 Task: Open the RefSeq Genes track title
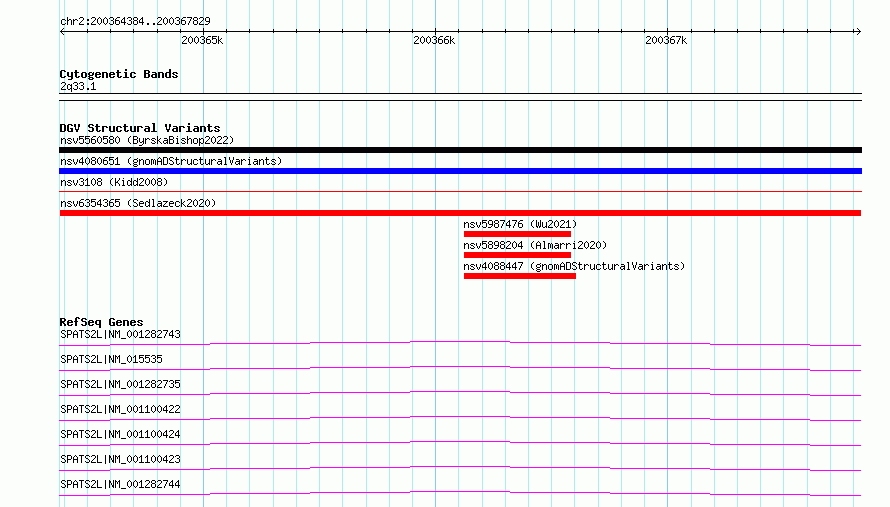point(101,322)
